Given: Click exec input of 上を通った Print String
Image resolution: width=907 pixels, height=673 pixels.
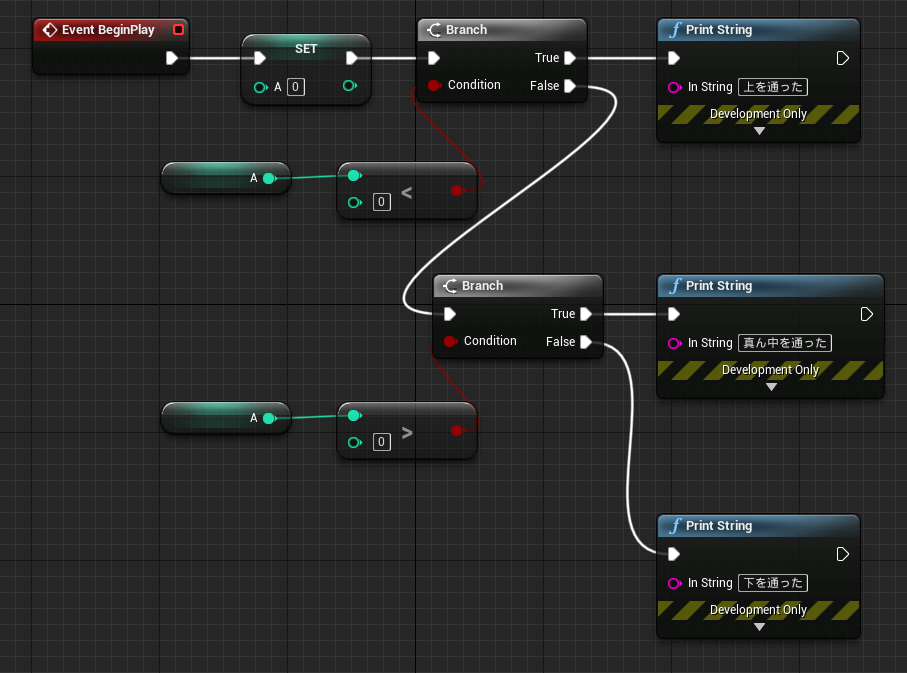Looking at the screenshot, I should (674, 58).
